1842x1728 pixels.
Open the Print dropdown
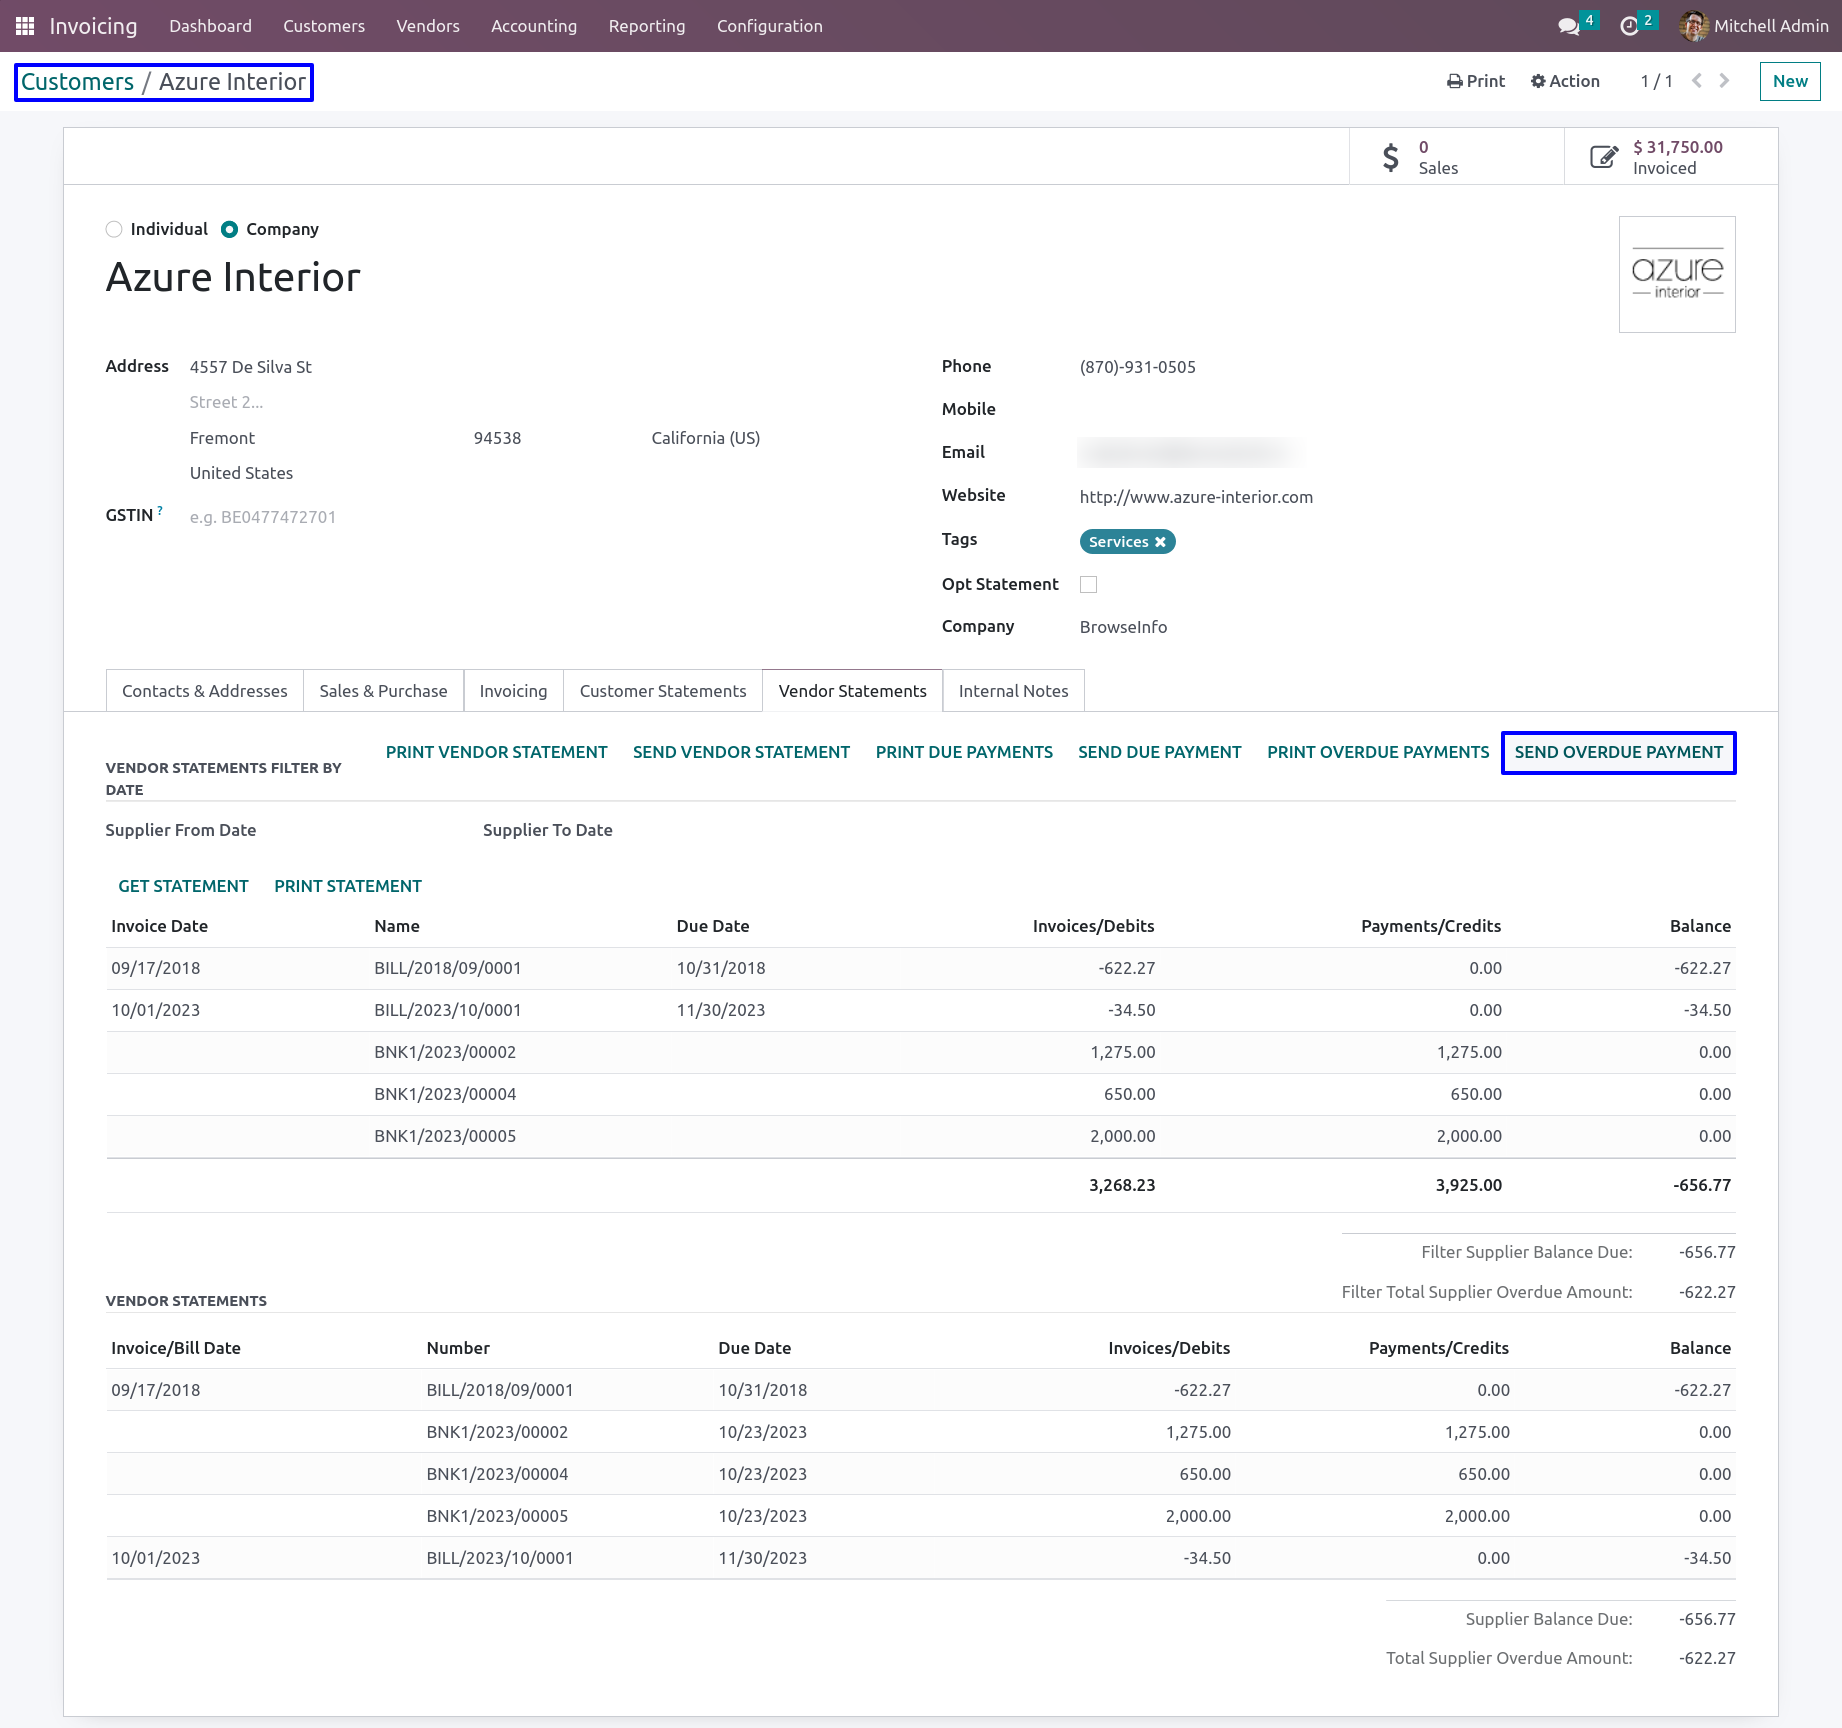[x=1476, y=81]
